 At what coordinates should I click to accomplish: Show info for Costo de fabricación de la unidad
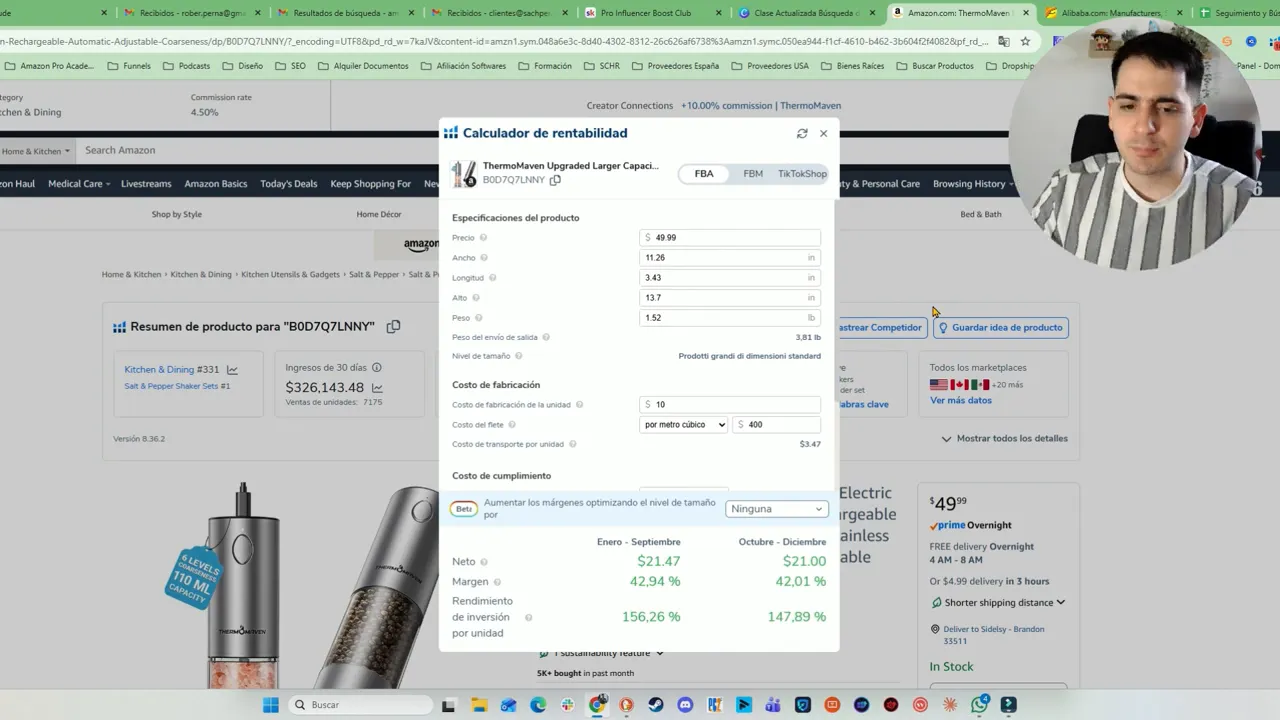[x=579, y=405]
